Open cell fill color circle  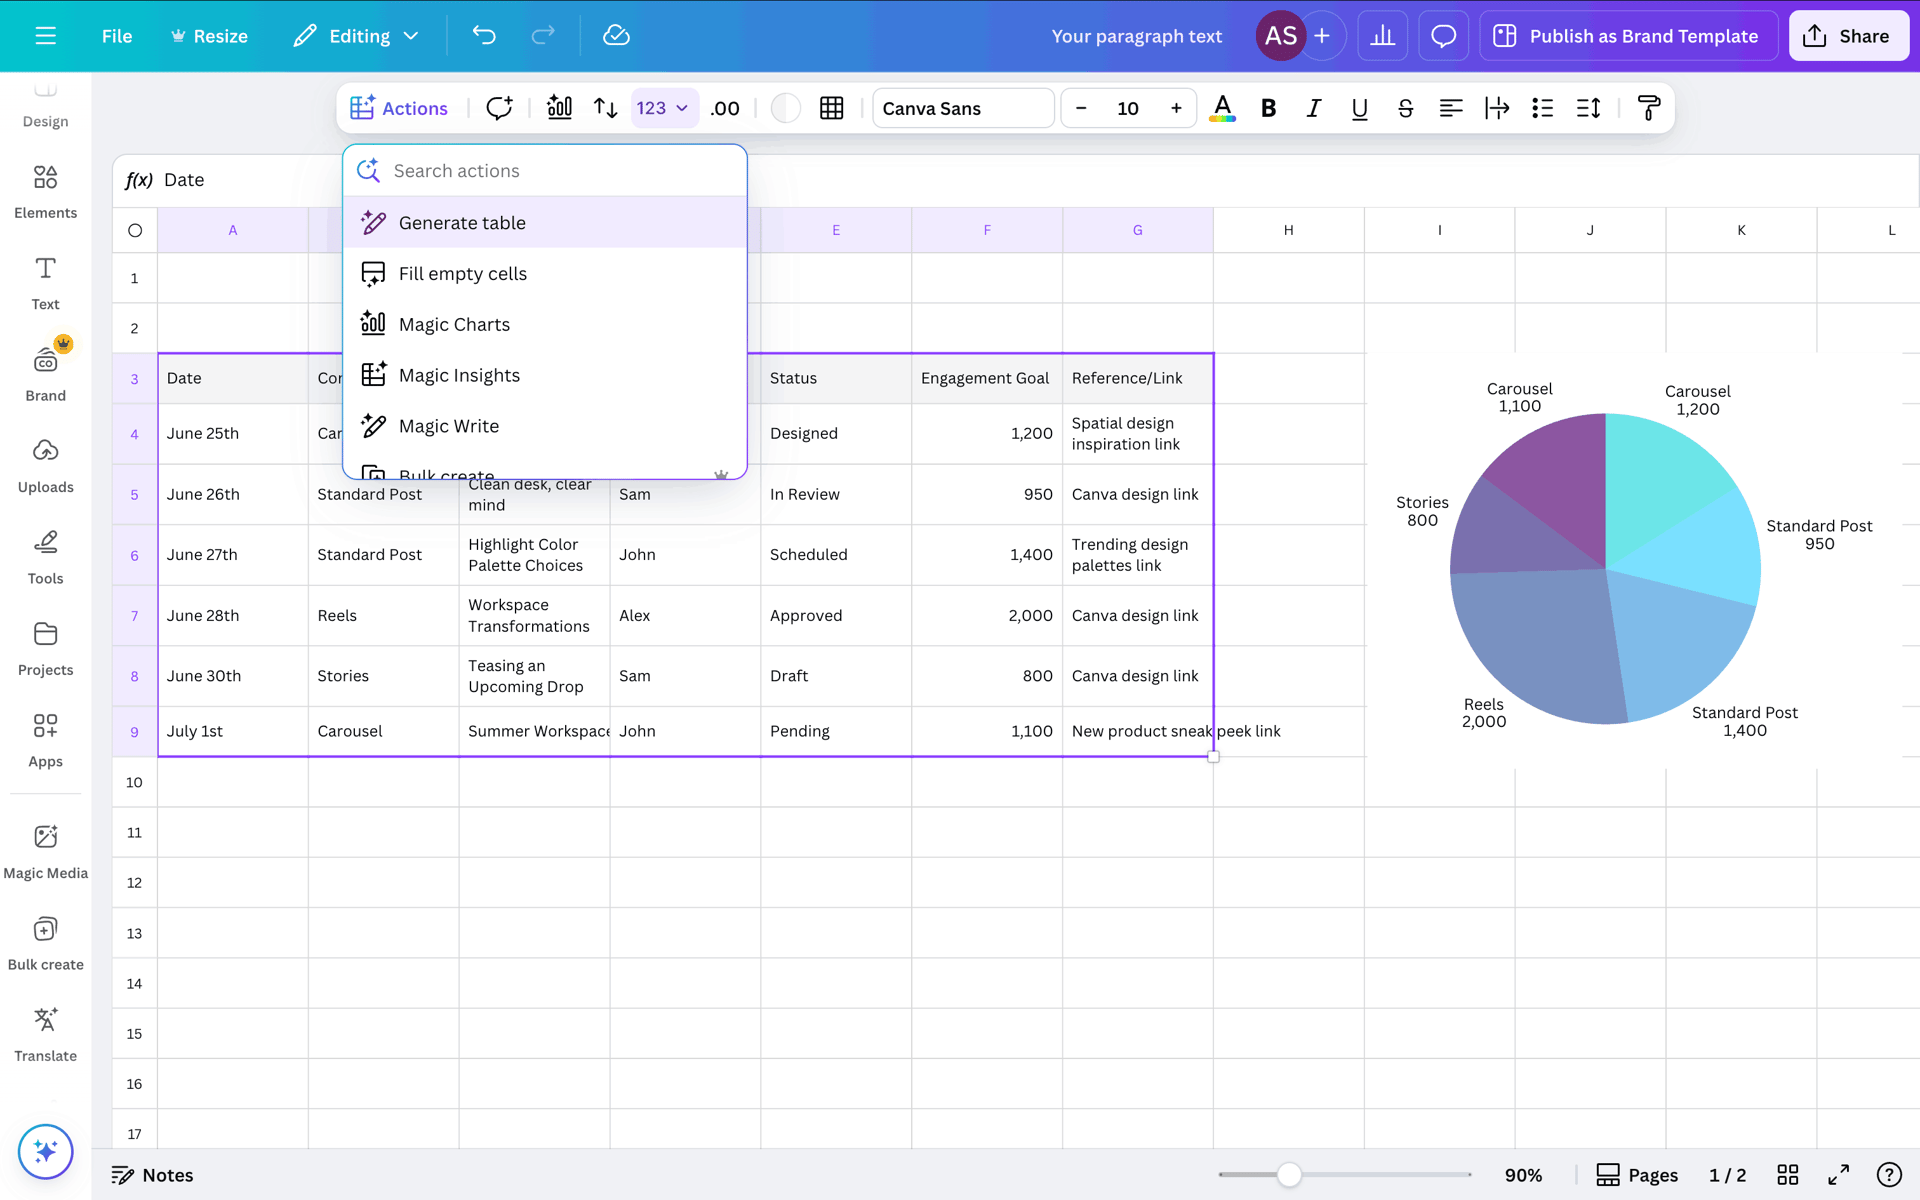786,108
